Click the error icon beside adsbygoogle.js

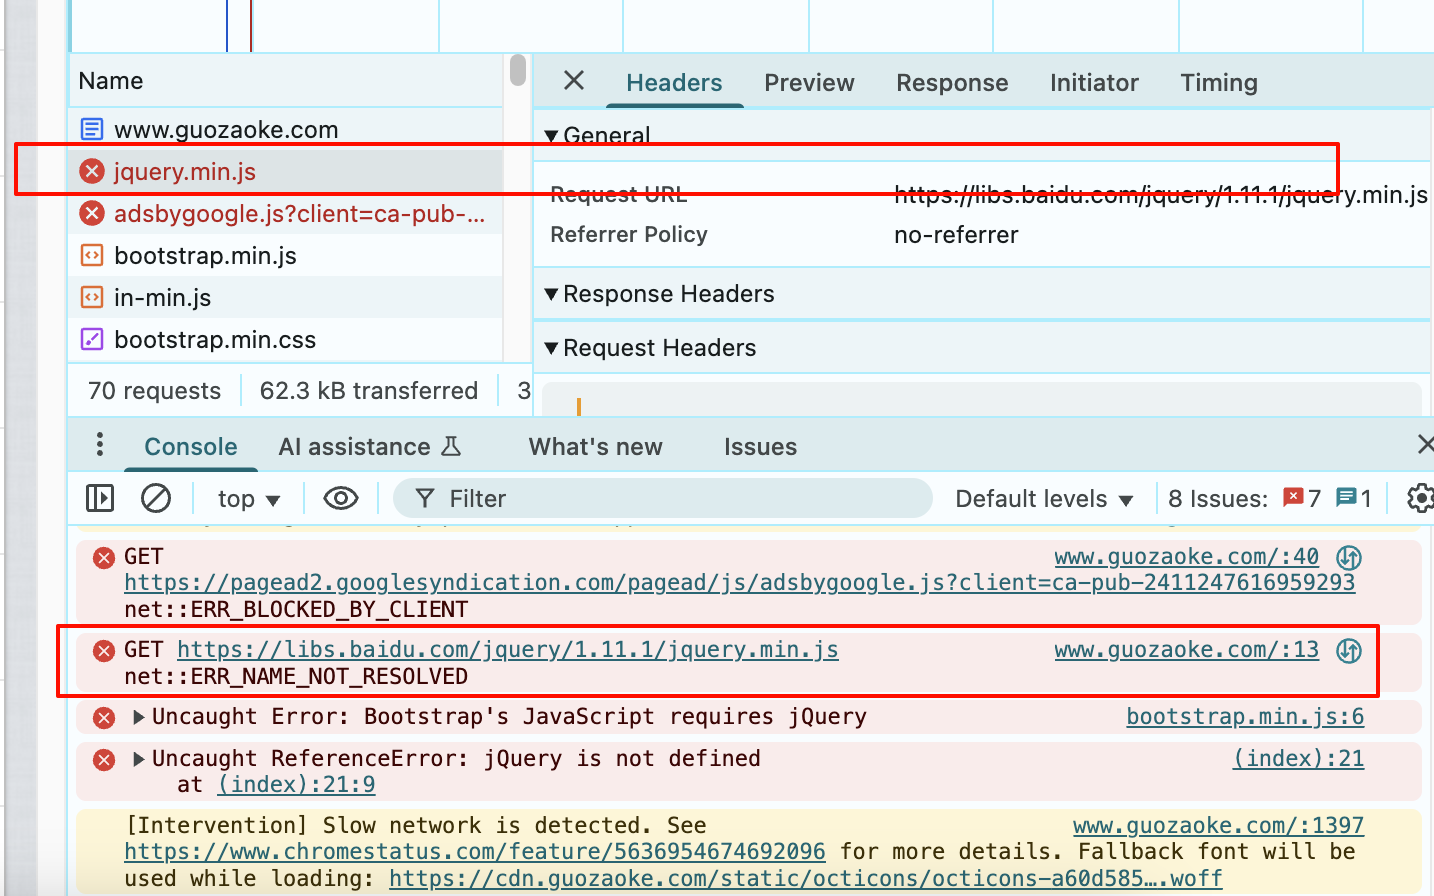point(92,213)
